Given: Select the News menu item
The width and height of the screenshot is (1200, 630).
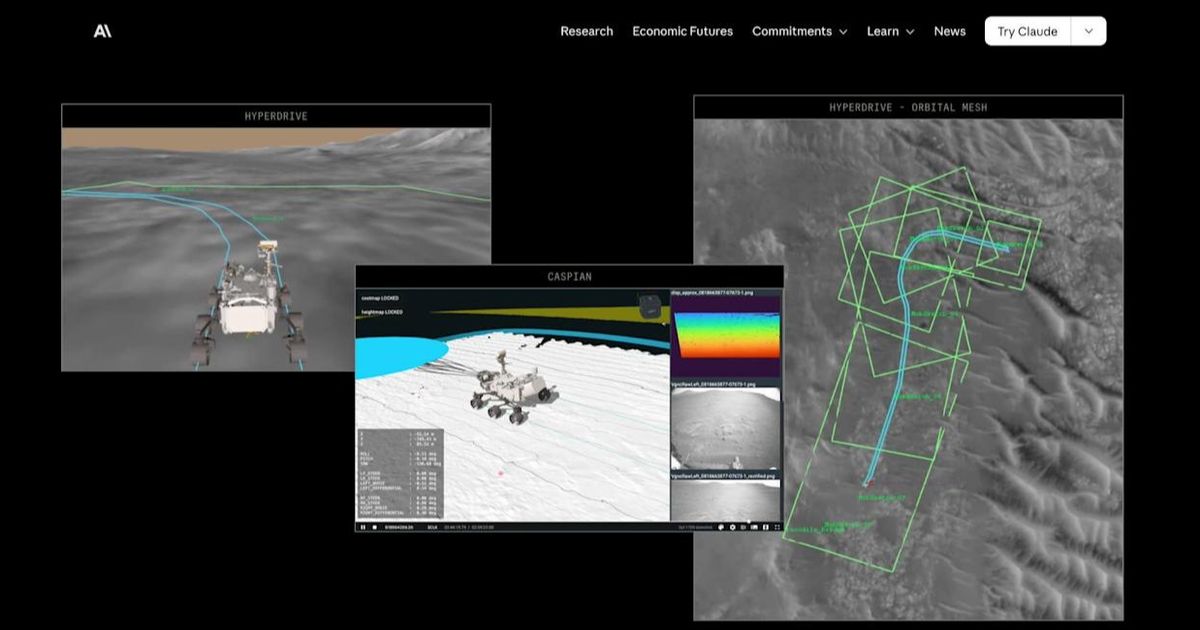Looking at the screenshot, I should tap(950, 31).
